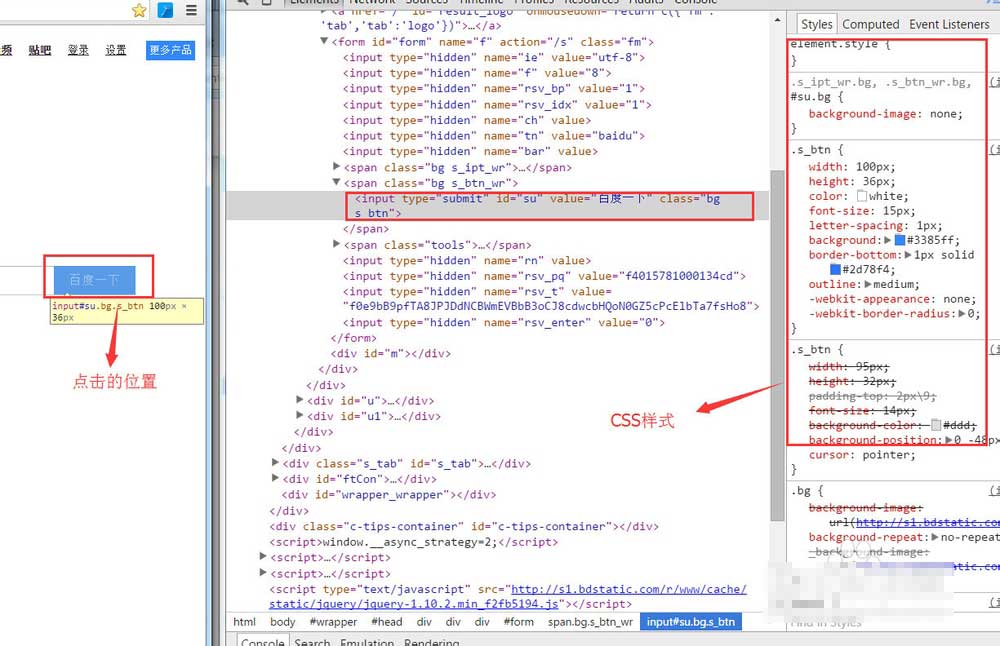Expand the background-repeat property triangle

pyautogui.click(x=934, y=537)
